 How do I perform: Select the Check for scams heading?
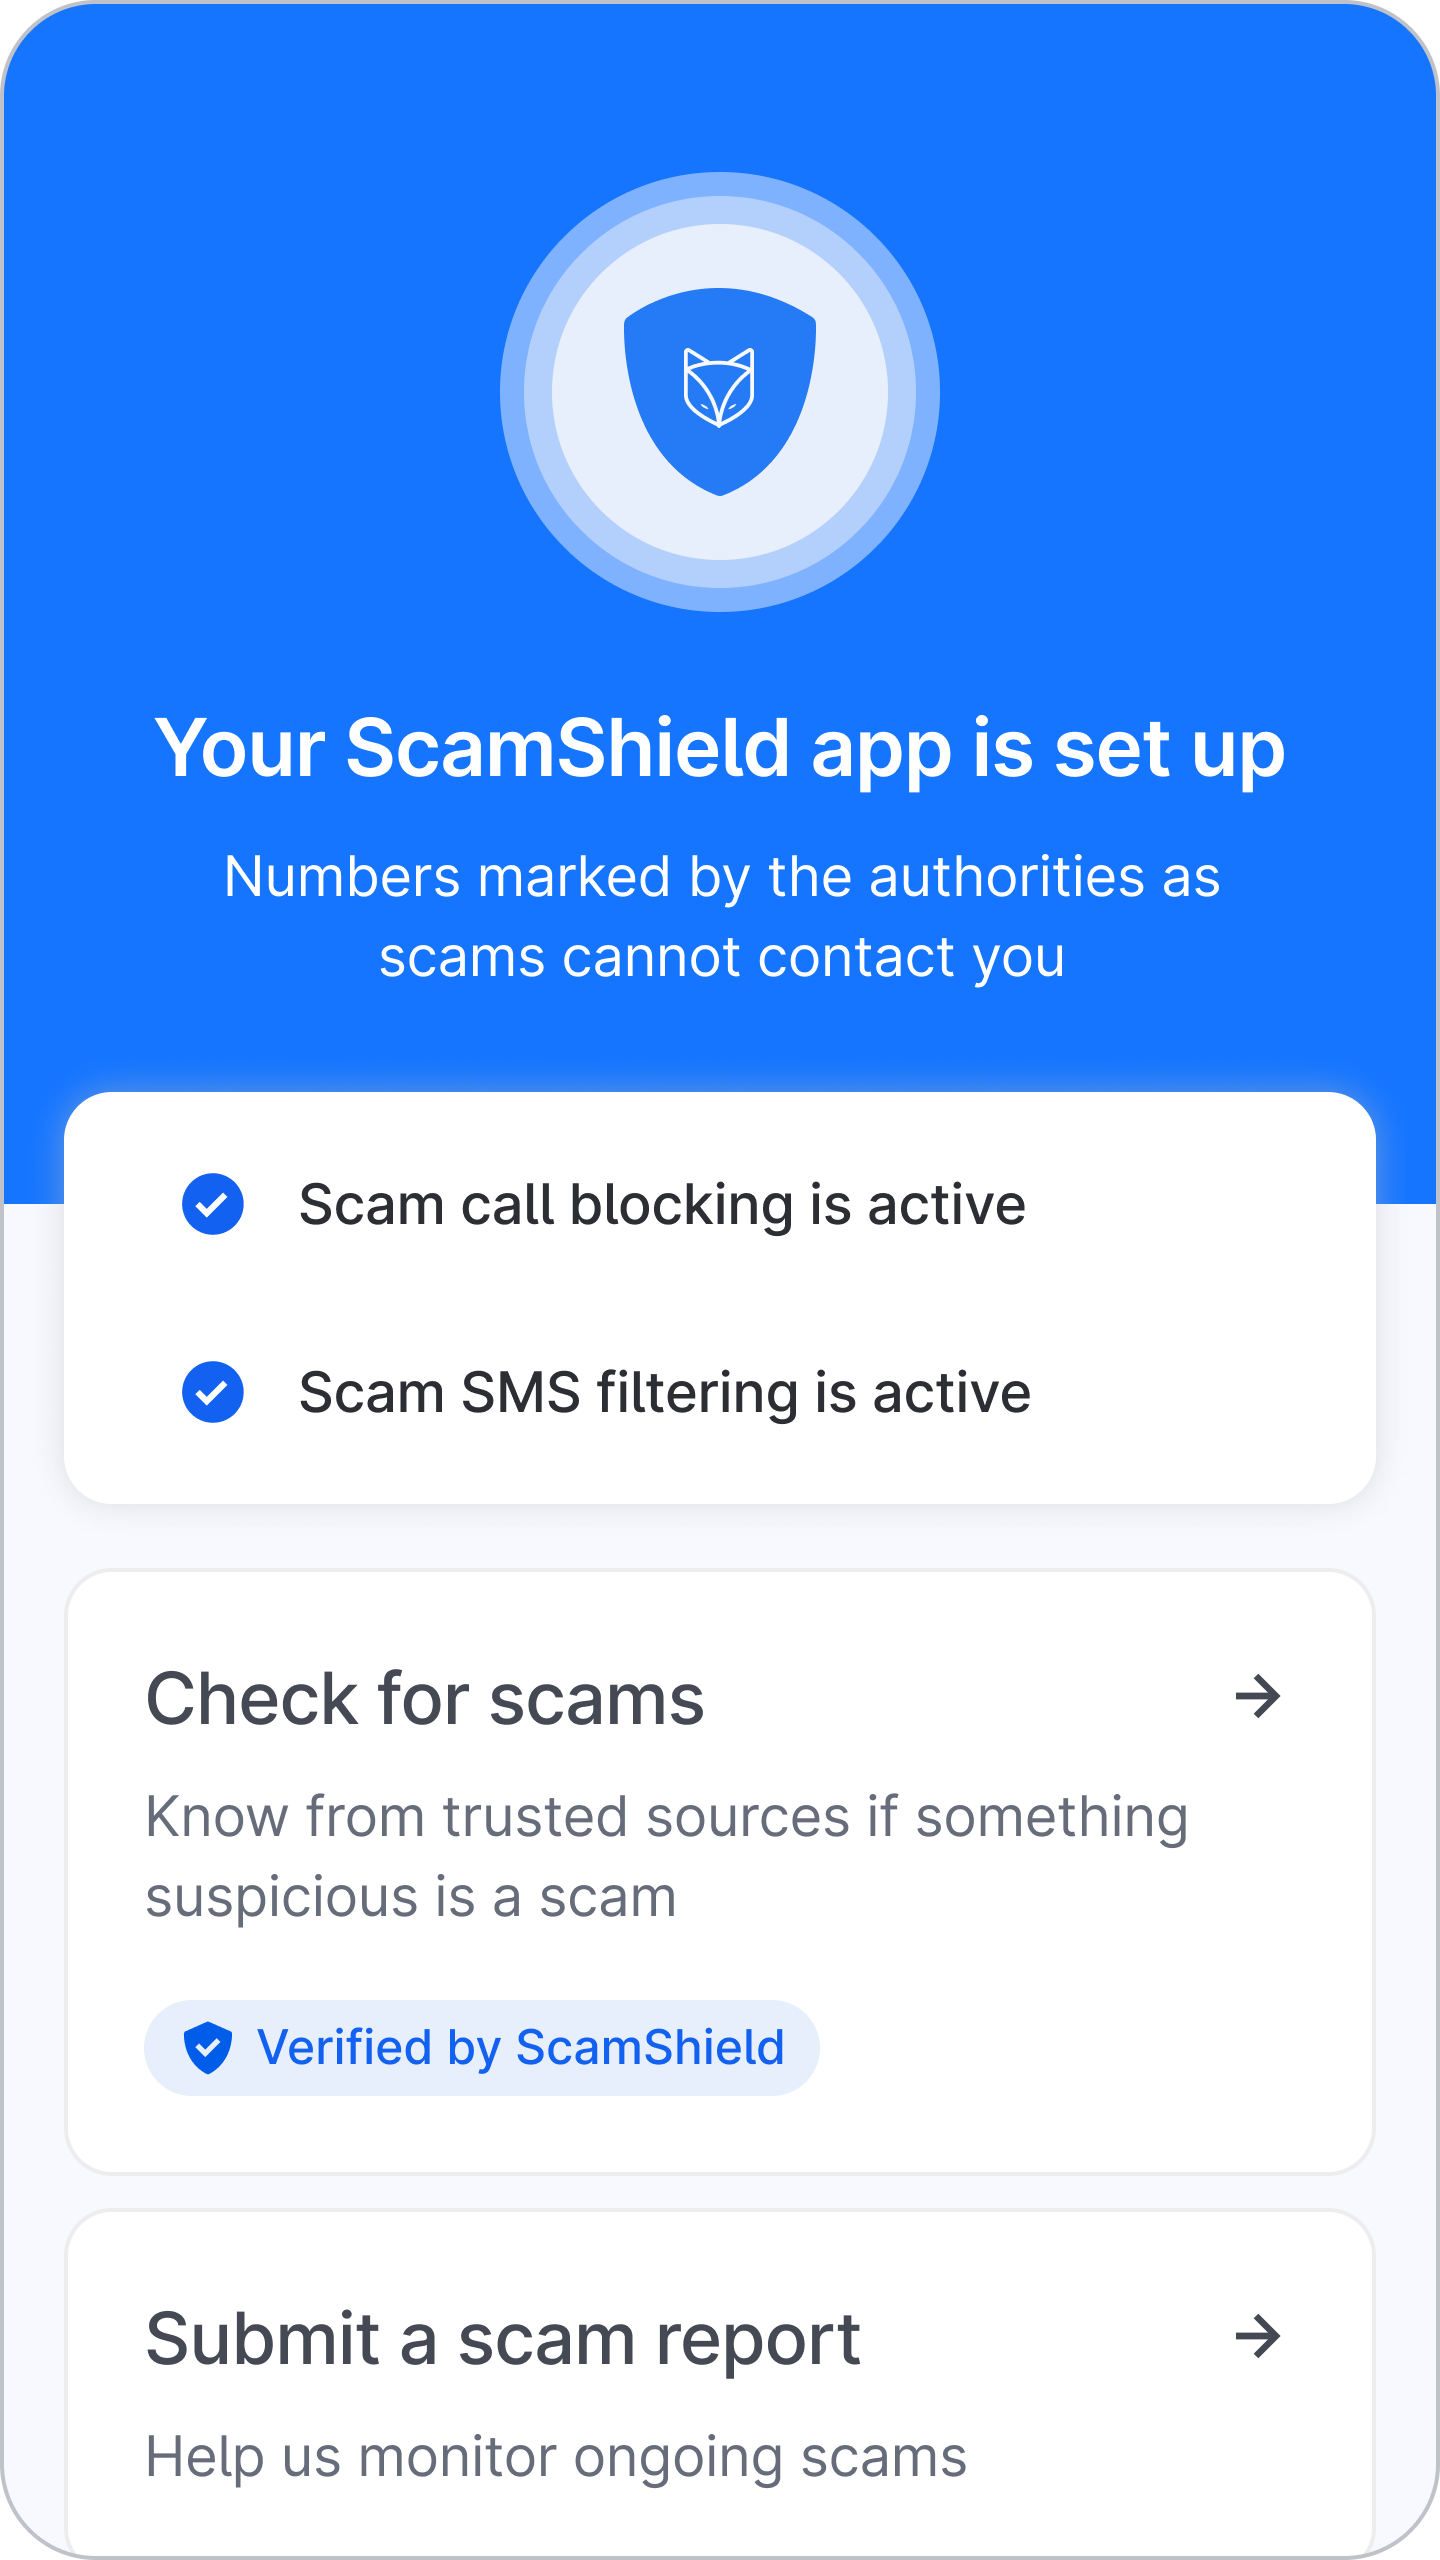(x=426, y=1699)
